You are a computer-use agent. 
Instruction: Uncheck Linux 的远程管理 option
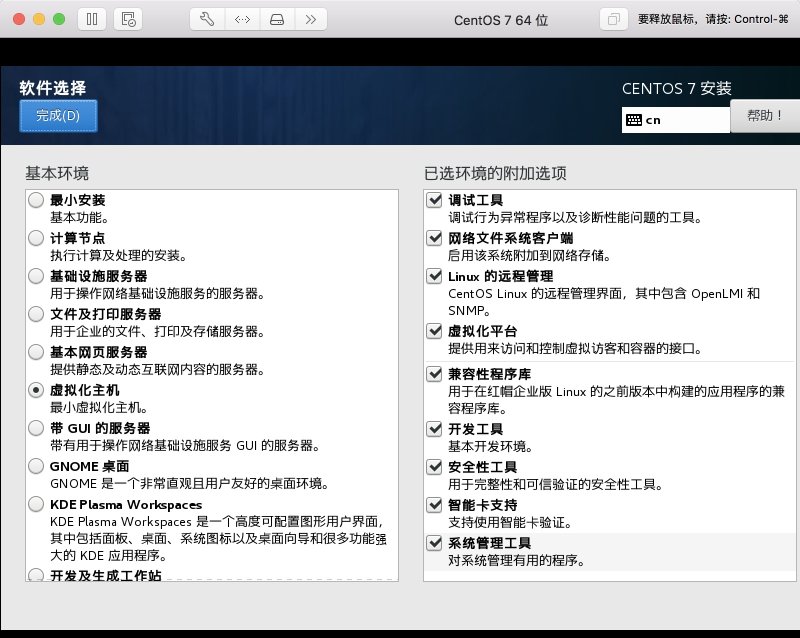pos(434,276)
